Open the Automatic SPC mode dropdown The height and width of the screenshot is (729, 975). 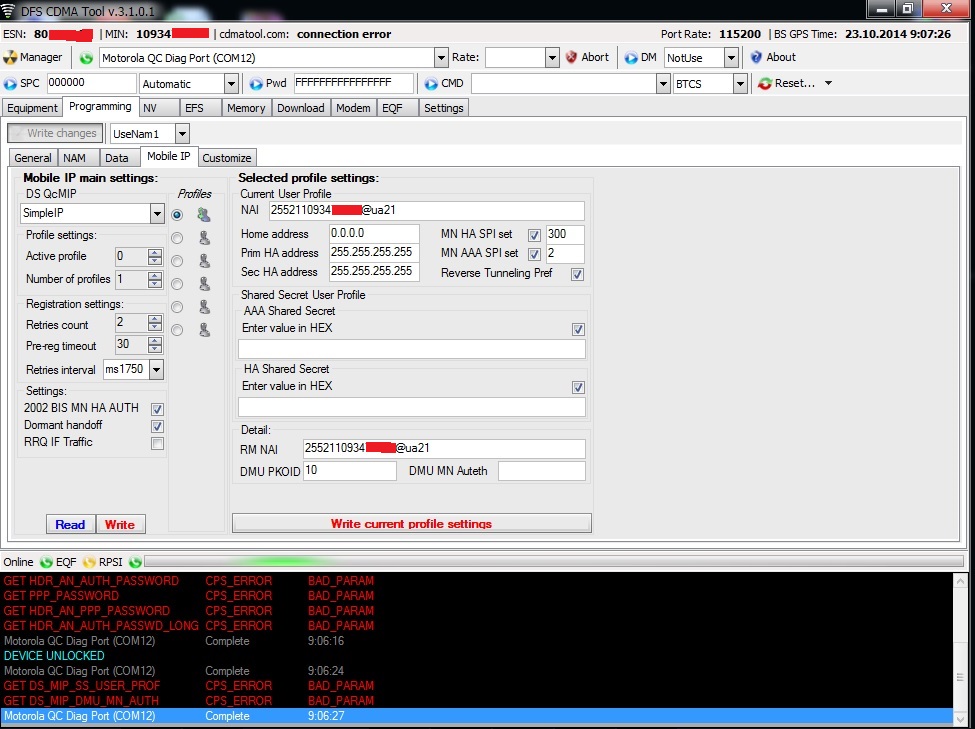point(231,84)
